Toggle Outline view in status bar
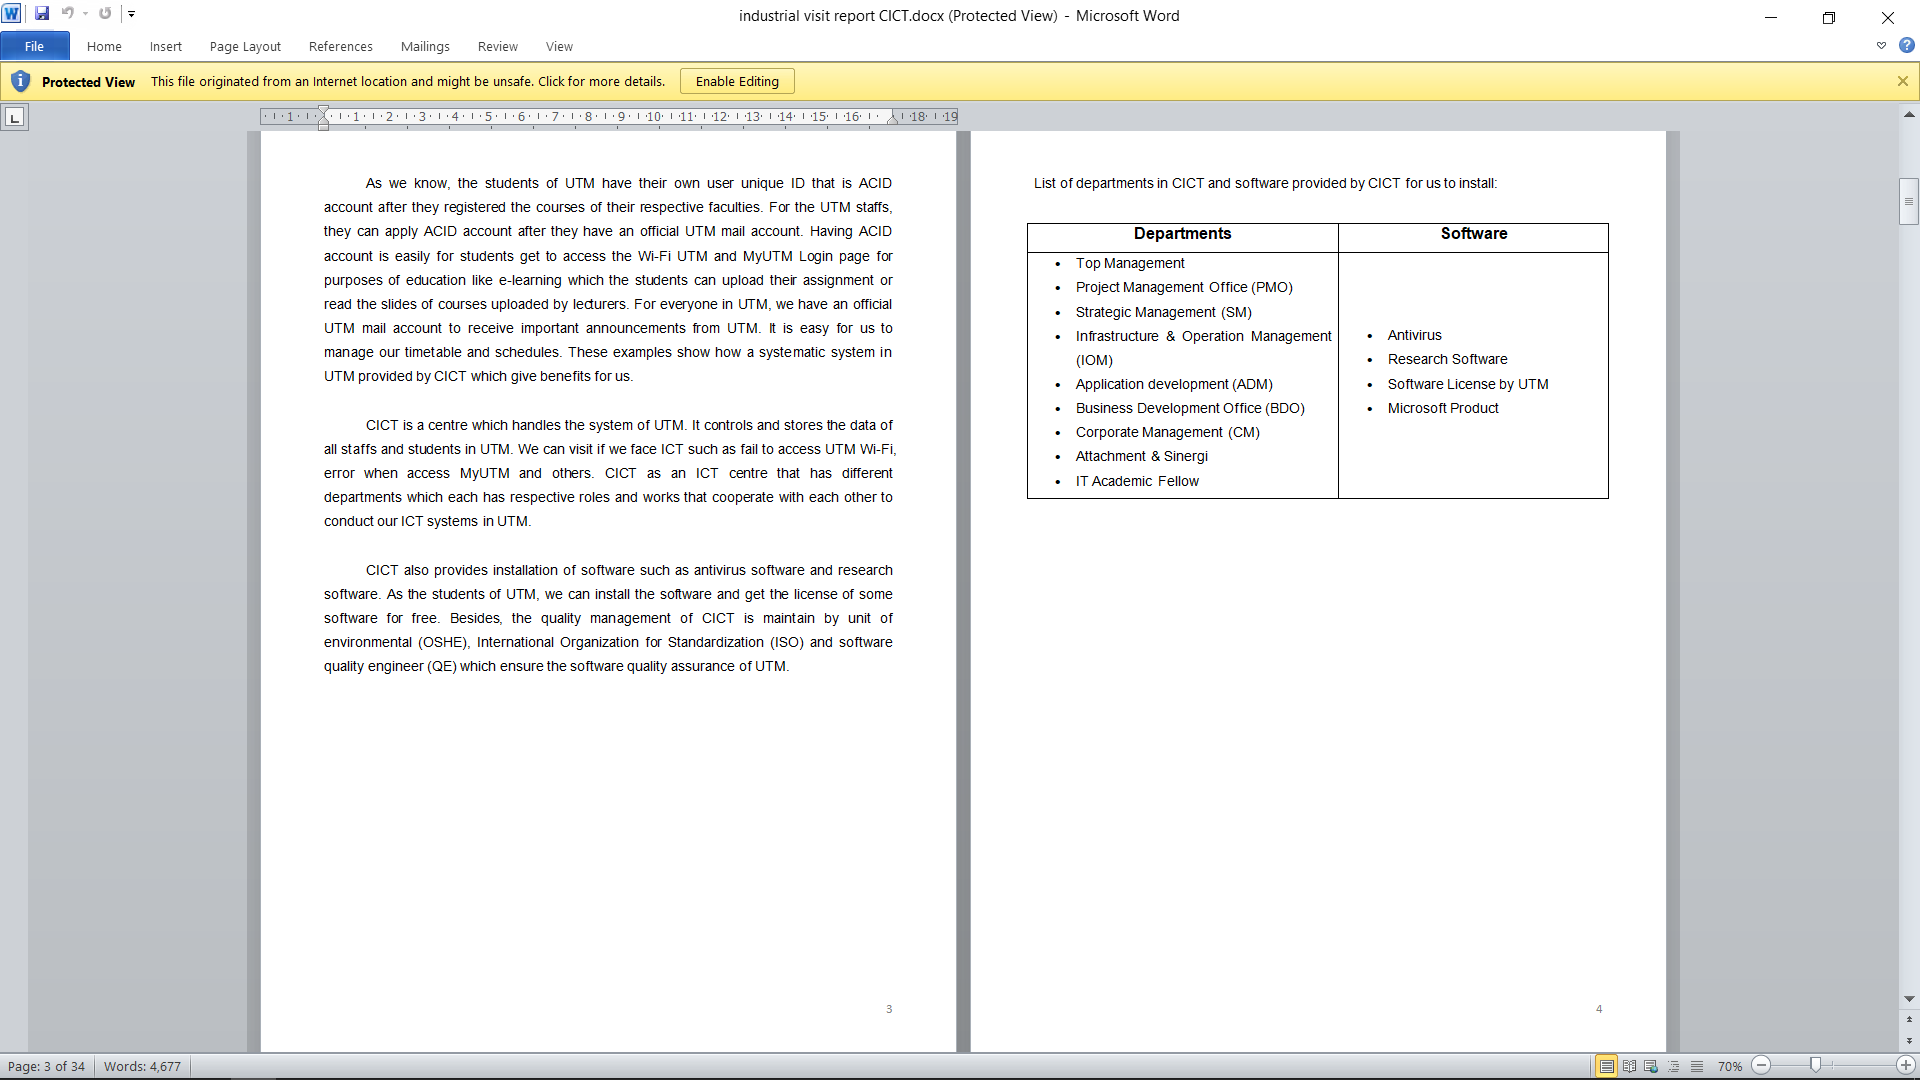 (x=1674, y=1066)
